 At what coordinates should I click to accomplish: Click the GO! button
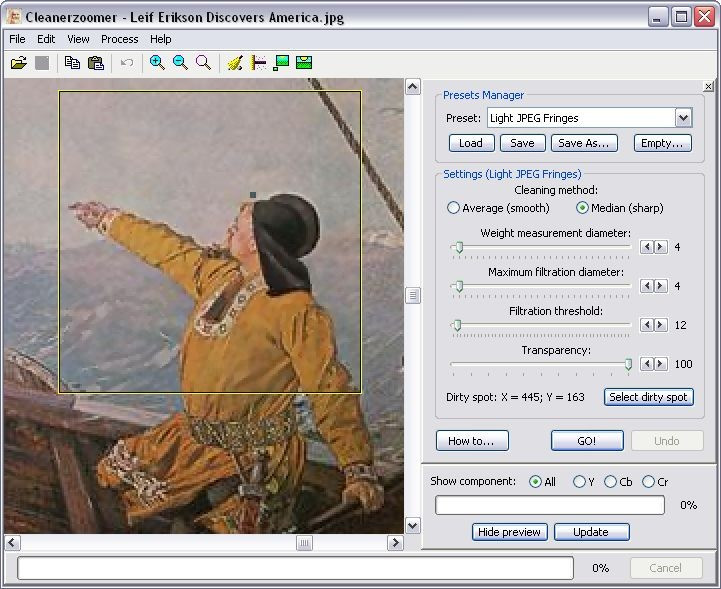coord(587,441)
